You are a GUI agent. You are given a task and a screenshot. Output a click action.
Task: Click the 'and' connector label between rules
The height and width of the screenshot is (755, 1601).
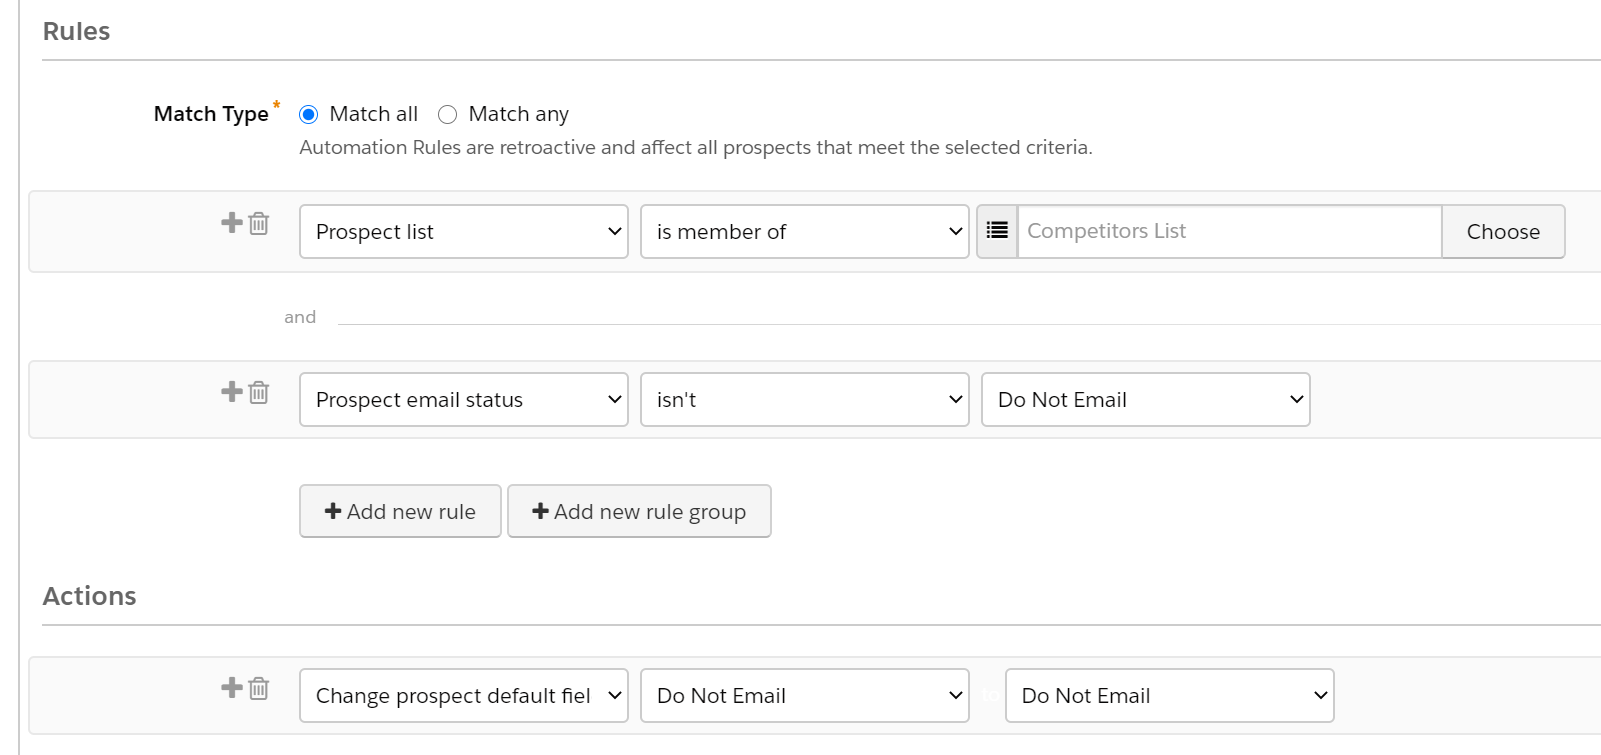(300, 317)
